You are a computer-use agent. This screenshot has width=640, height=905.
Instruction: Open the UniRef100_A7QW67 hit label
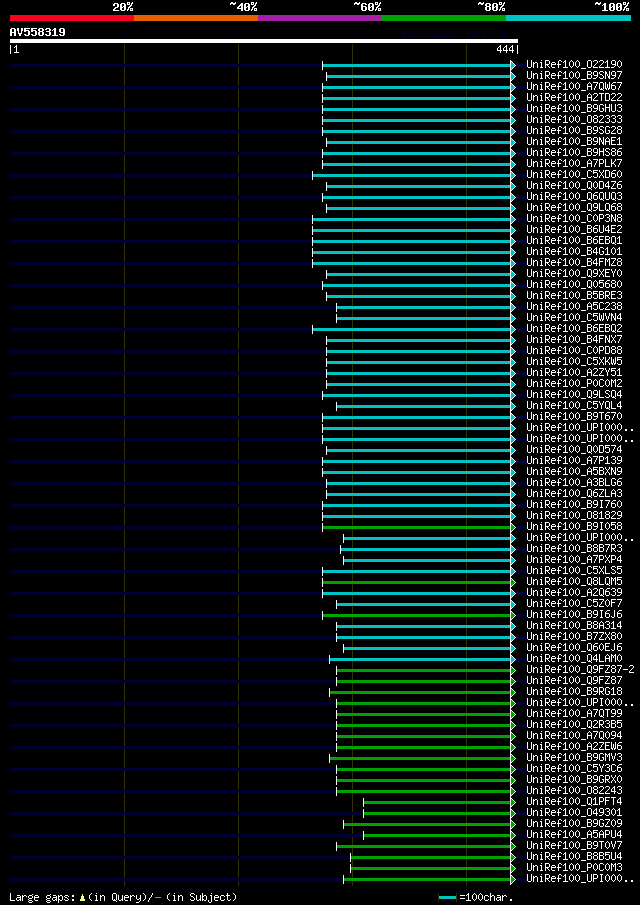(574, 86)
